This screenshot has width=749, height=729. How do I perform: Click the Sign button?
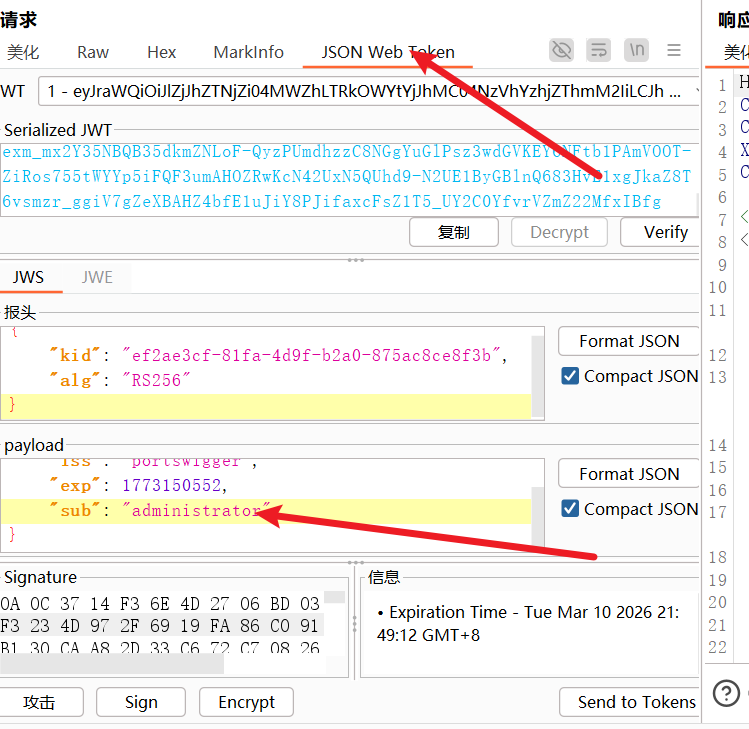coord(141,702)
